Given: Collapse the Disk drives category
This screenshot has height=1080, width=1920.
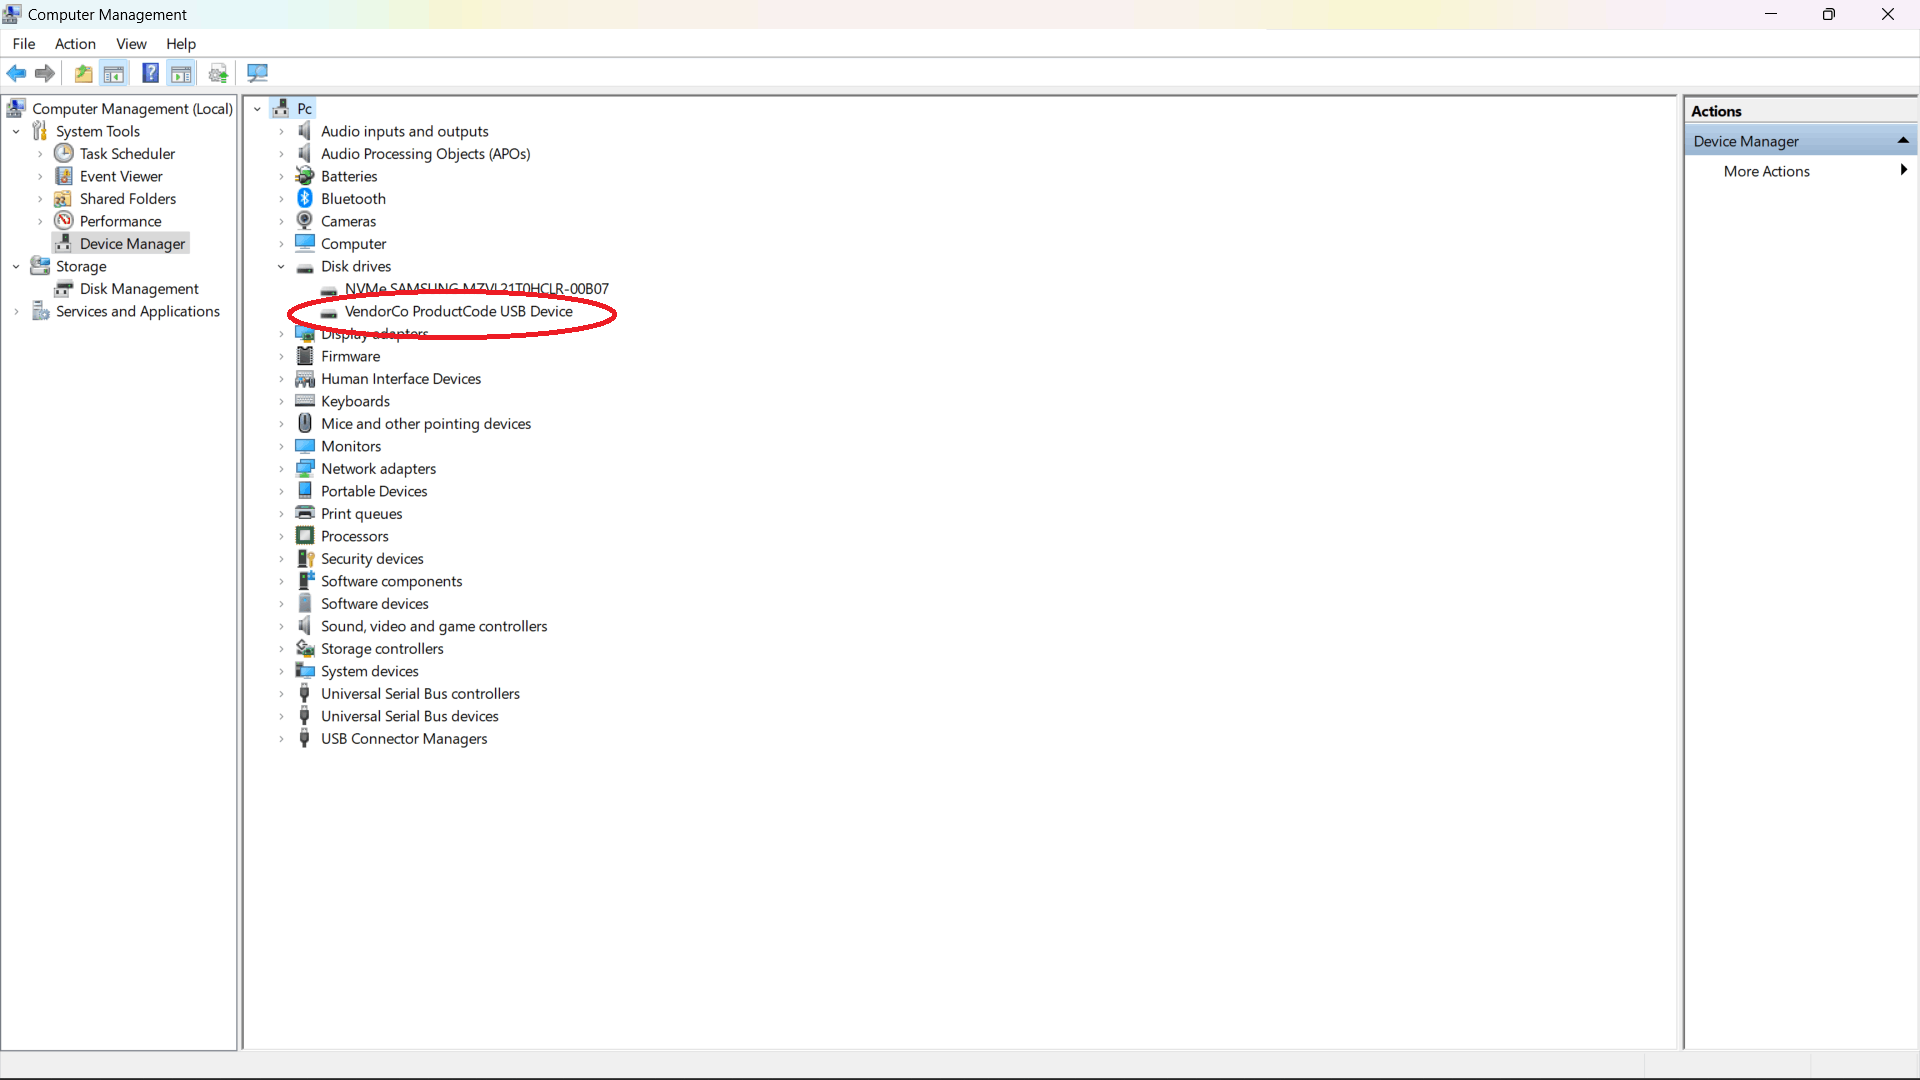Looking at the screenshot, I should (x=281, y=266).
